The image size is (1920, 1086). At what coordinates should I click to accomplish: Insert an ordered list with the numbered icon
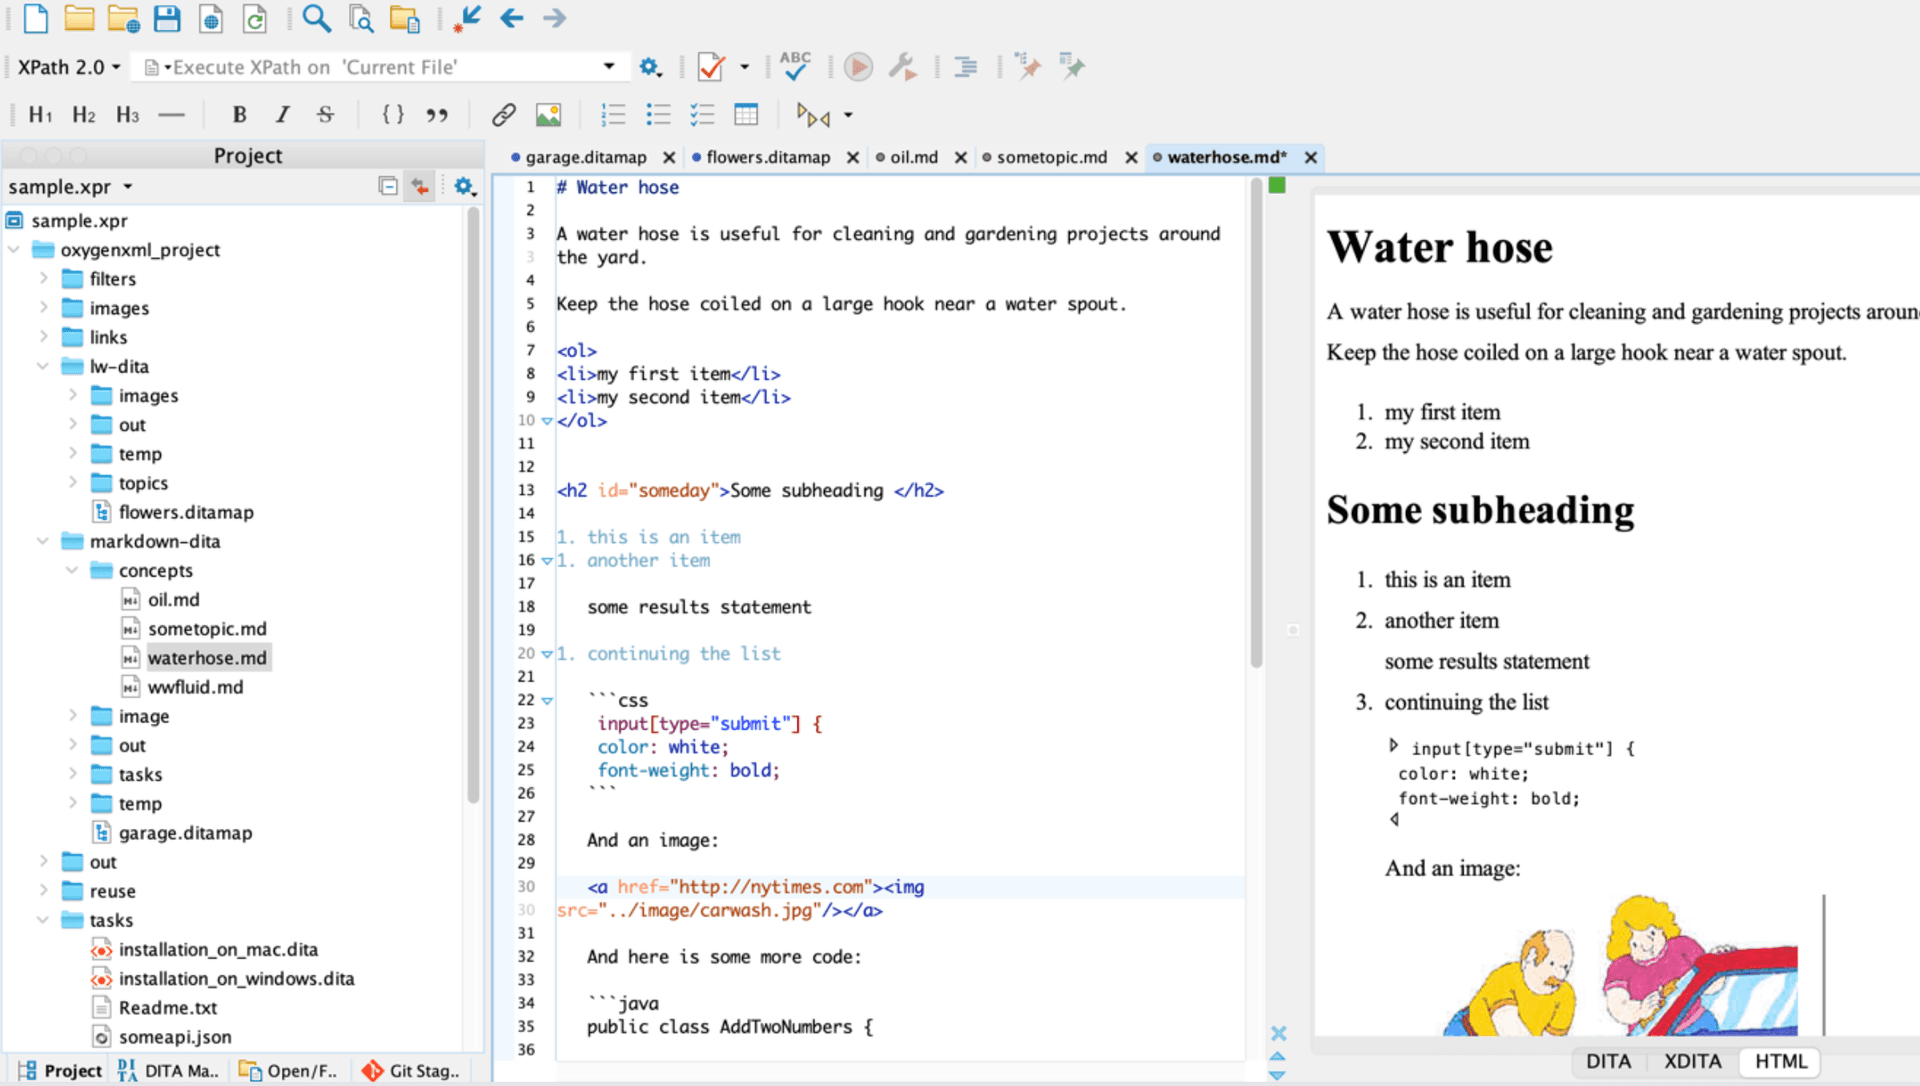(612, 114)
